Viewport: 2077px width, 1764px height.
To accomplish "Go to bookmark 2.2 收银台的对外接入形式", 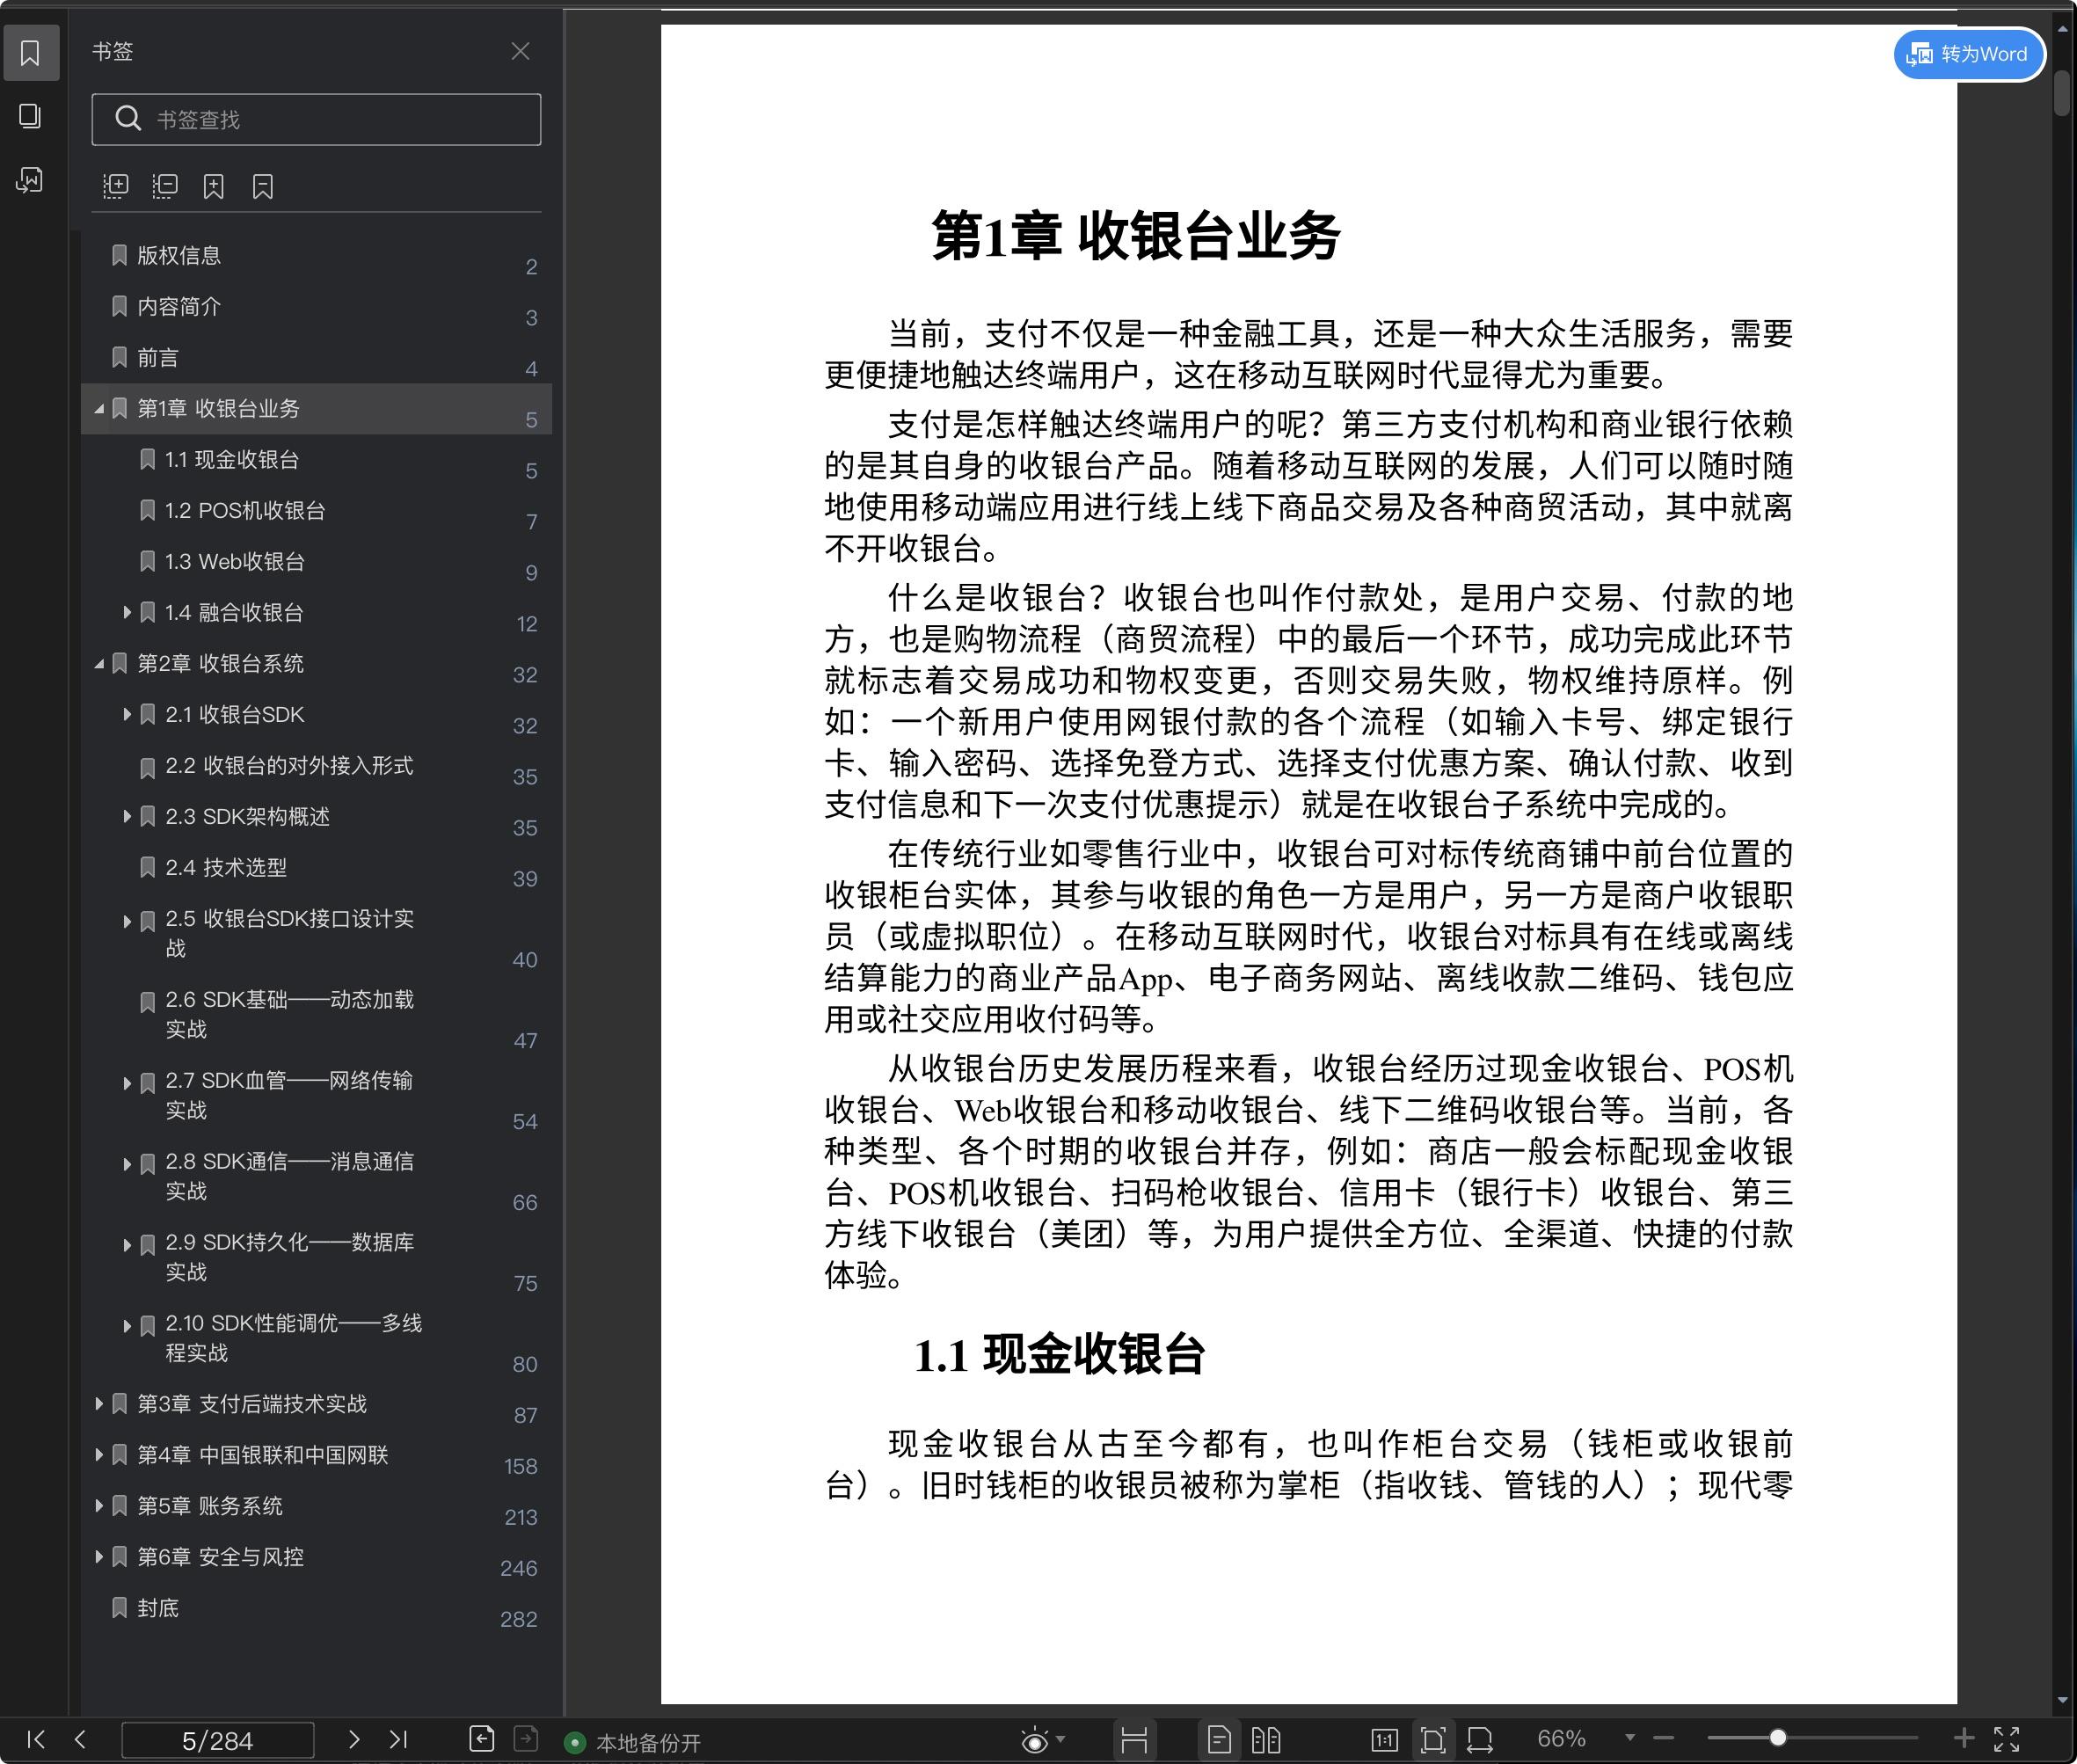I will coord(316,766).
